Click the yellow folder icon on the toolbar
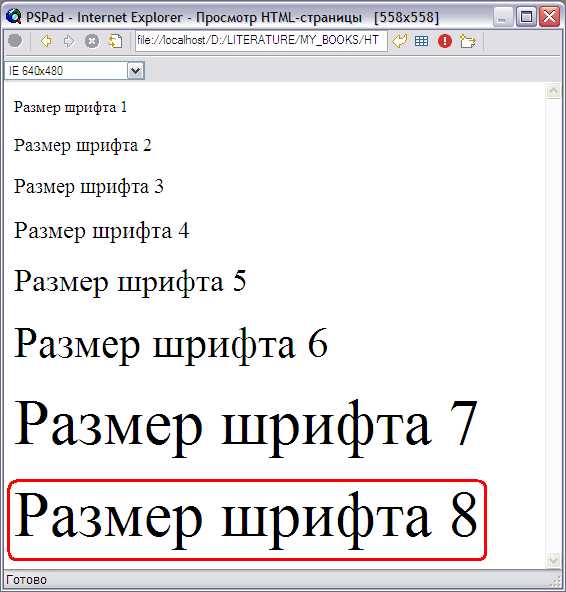The width and height of the screenshot is (566, 592). coord(468,40)
